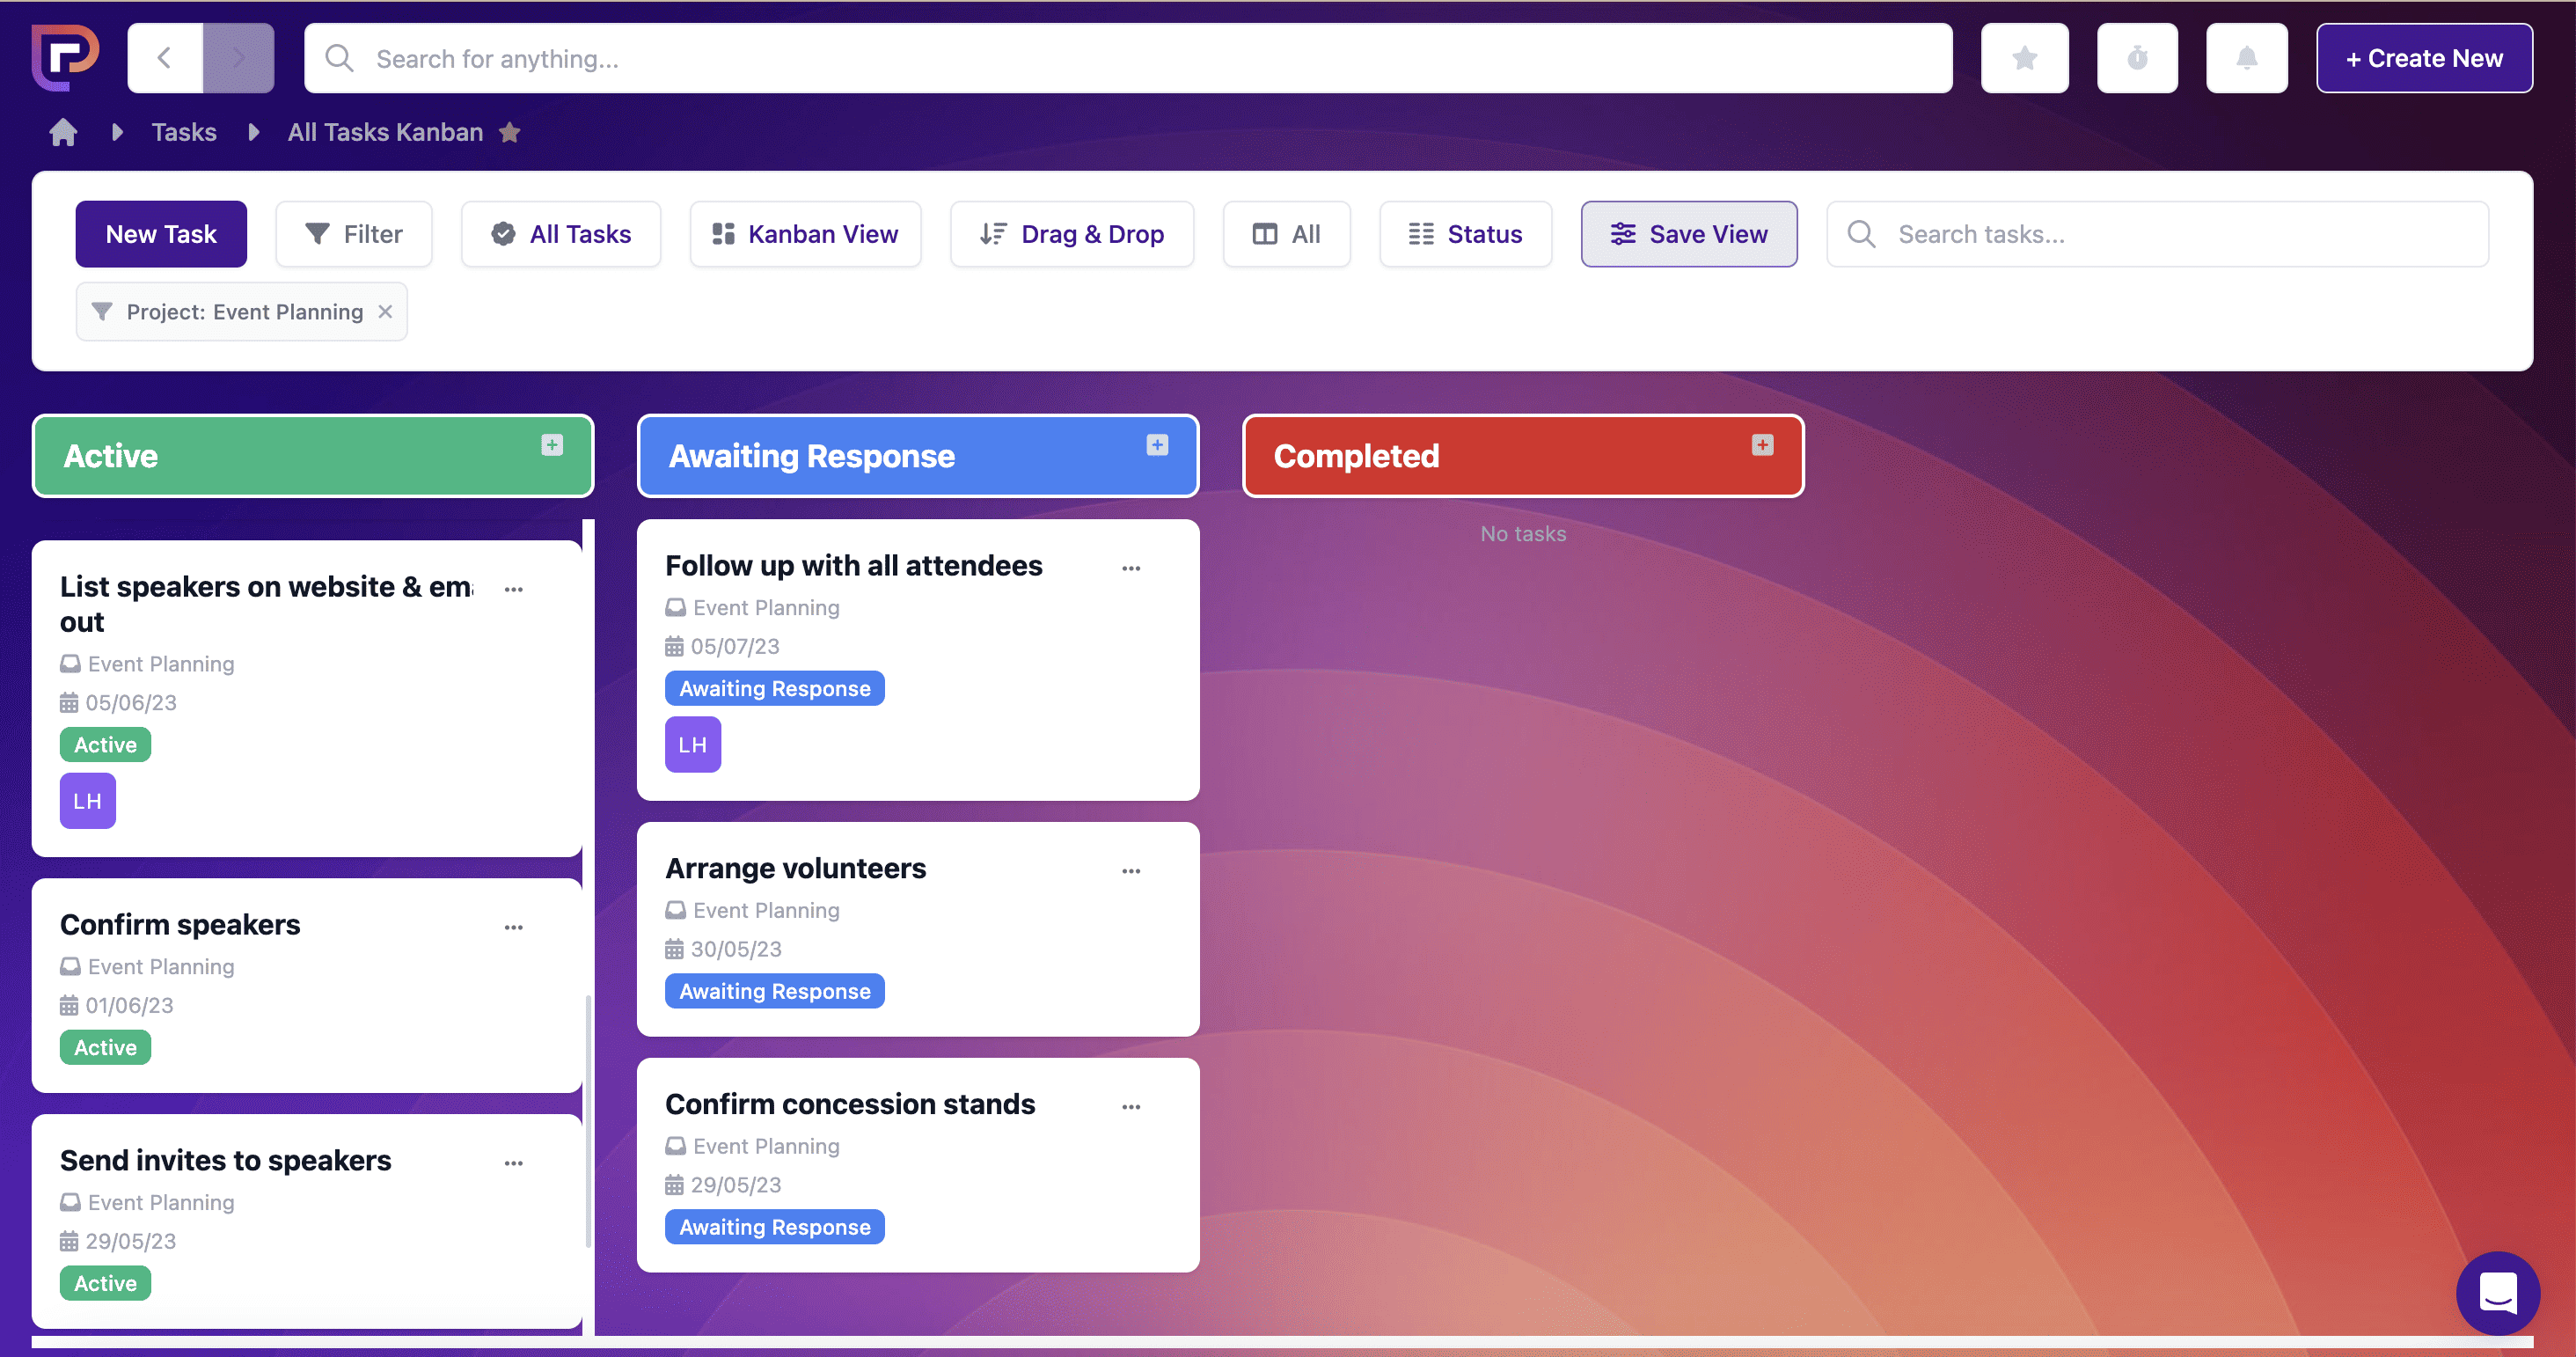Image resolution: width=2576 pixels, height=1357 pixels.
Task: Open the All Tasks view menu
Action: pos(561,234)
